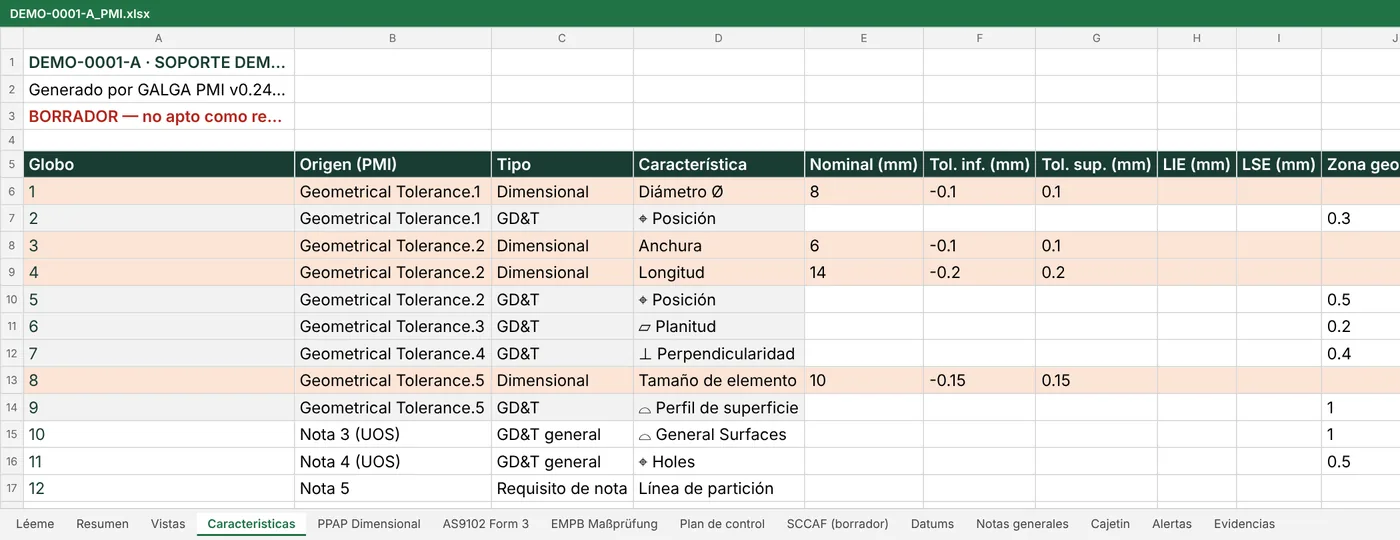Click the 'Tipo' header cell
Screen dimensions: 1400x540
coord(562,165)
